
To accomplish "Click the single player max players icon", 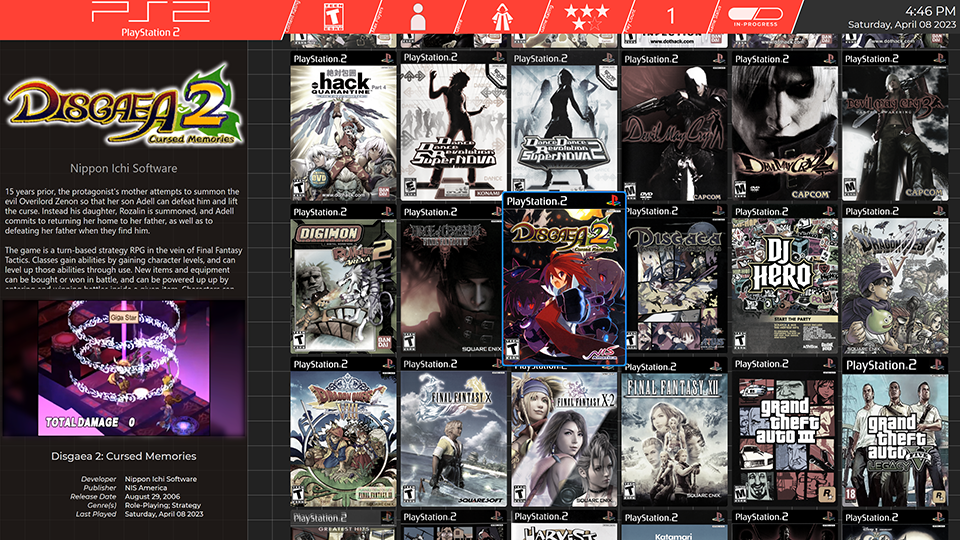I will click(418, 17).
